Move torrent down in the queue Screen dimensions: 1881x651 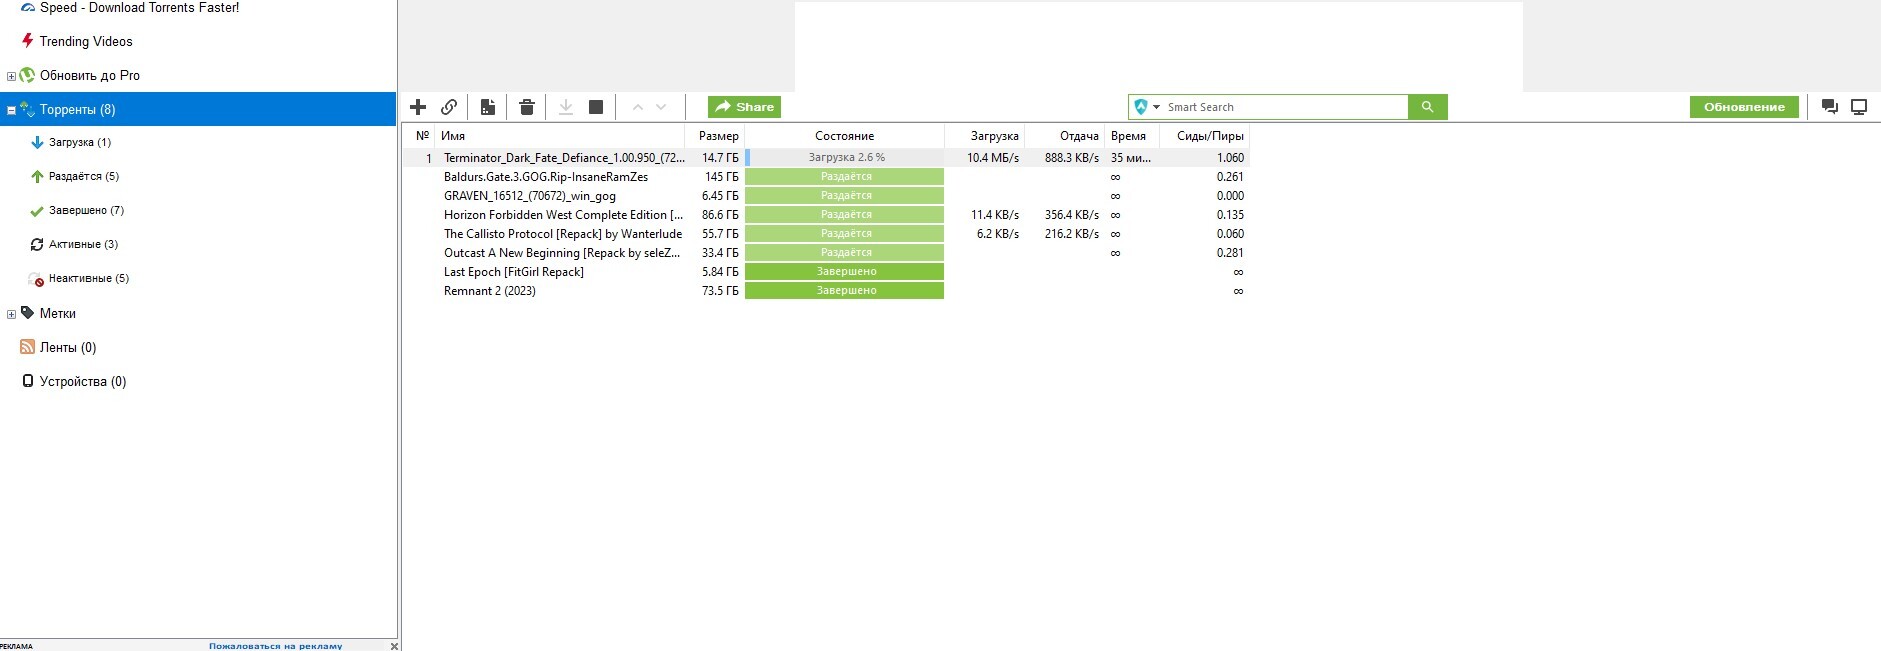point(661,107)
